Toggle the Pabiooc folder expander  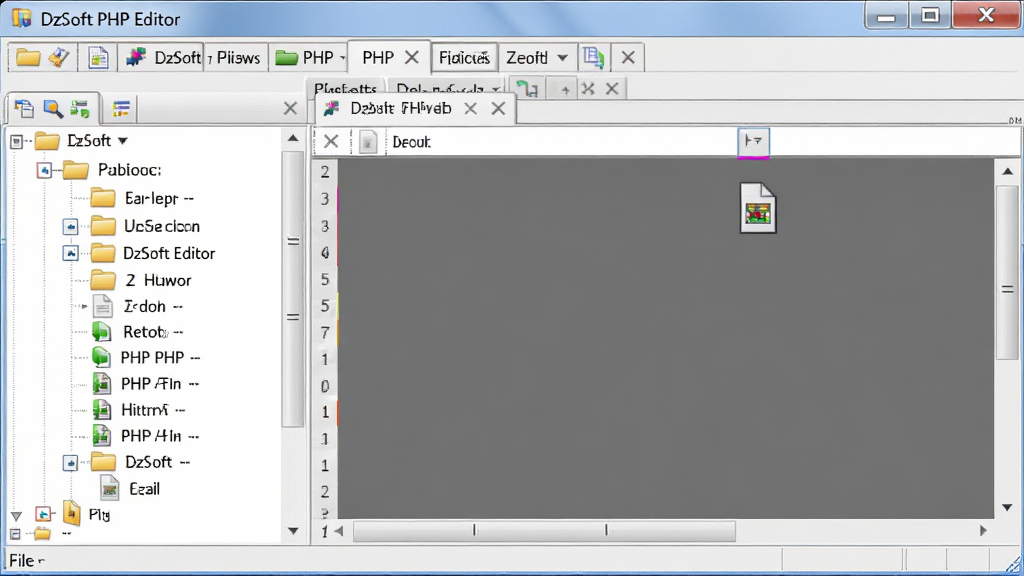pyautogui.click(x=44, y=170)
